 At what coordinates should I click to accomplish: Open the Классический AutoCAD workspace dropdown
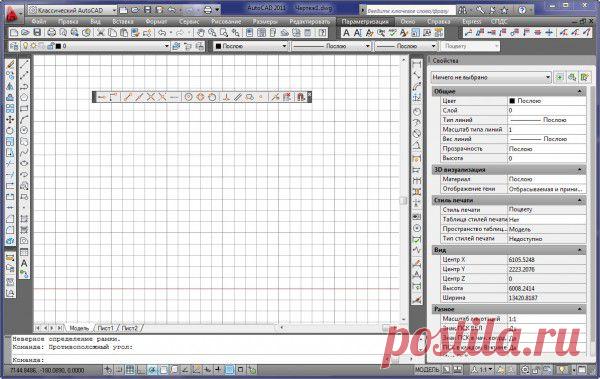point(72,10)
